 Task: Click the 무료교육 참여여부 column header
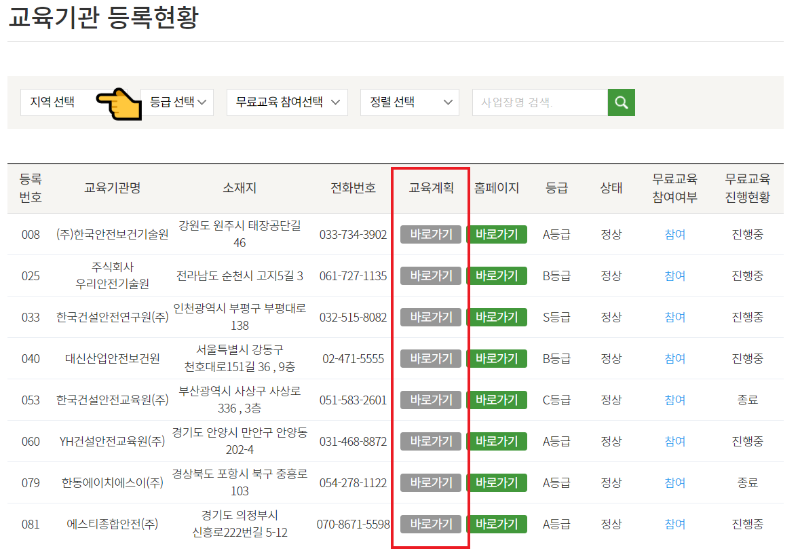point(674,188)
